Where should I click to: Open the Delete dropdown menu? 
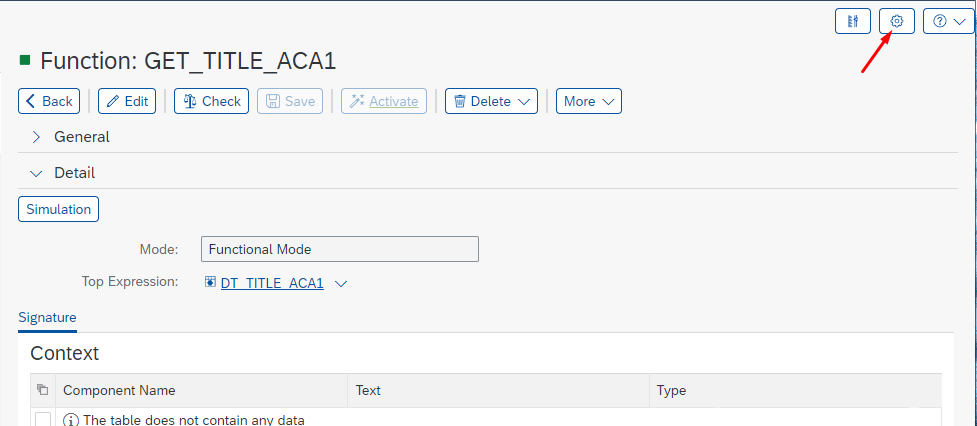click(491, 101)
